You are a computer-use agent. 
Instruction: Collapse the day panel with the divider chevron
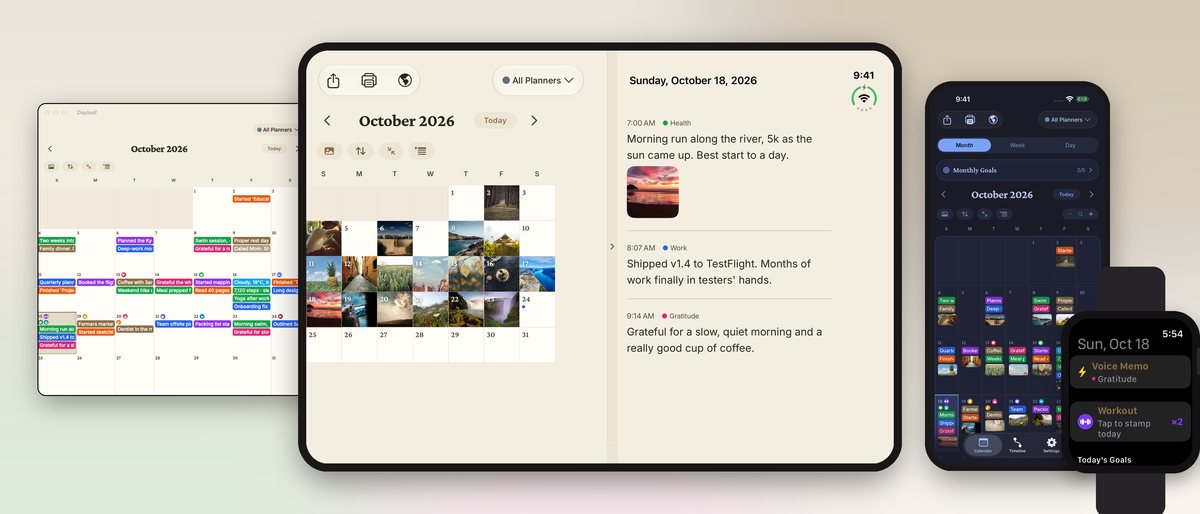[612, 246]
